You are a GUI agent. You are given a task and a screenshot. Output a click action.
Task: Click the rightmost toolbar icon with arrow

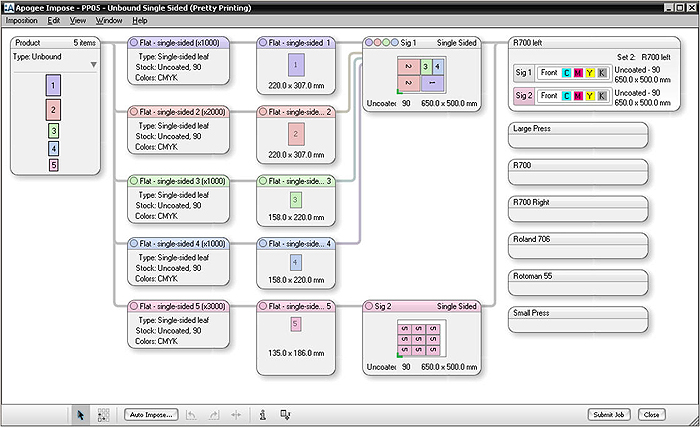285,414
